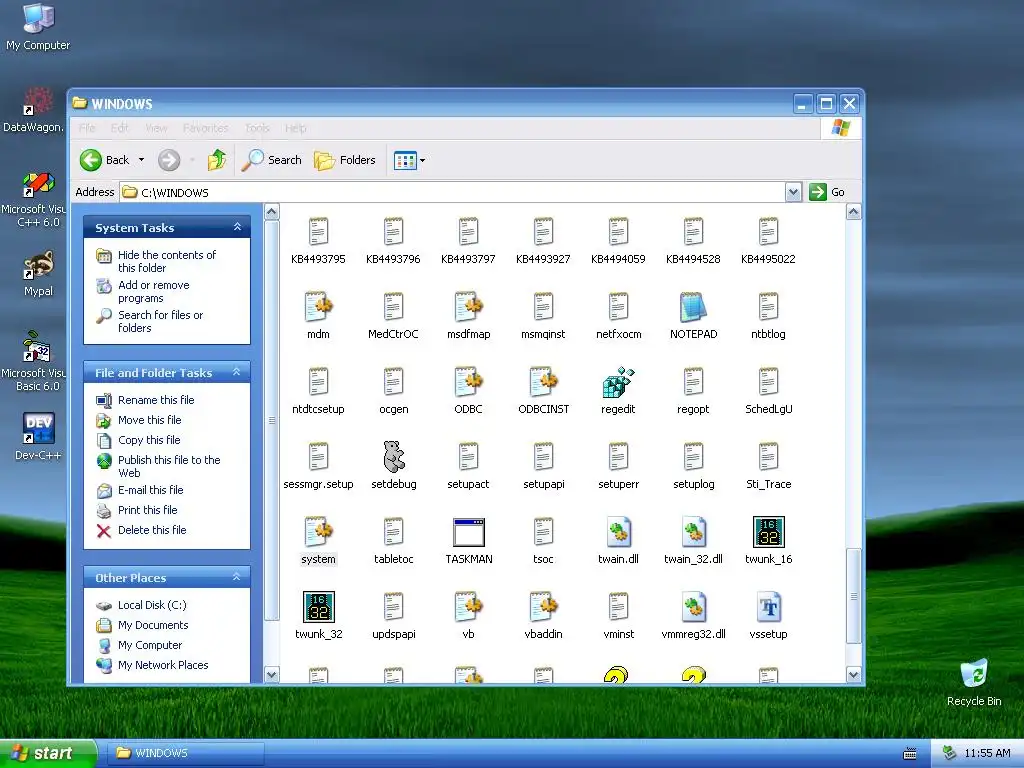Toggle the Folders pane button
This screenshot has width=1024, height=768.
[x=345, y=160]
